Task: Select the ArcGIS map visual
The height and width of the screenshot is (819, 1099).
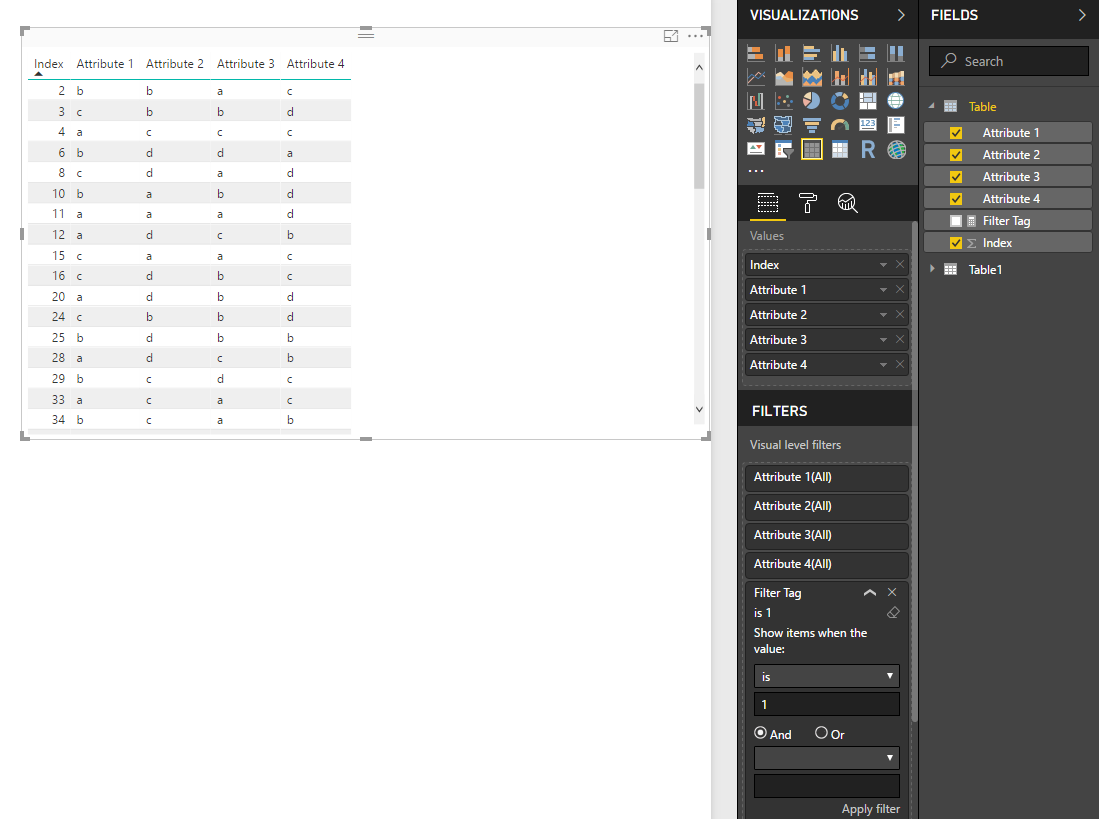Action: [x=896, y=149]
